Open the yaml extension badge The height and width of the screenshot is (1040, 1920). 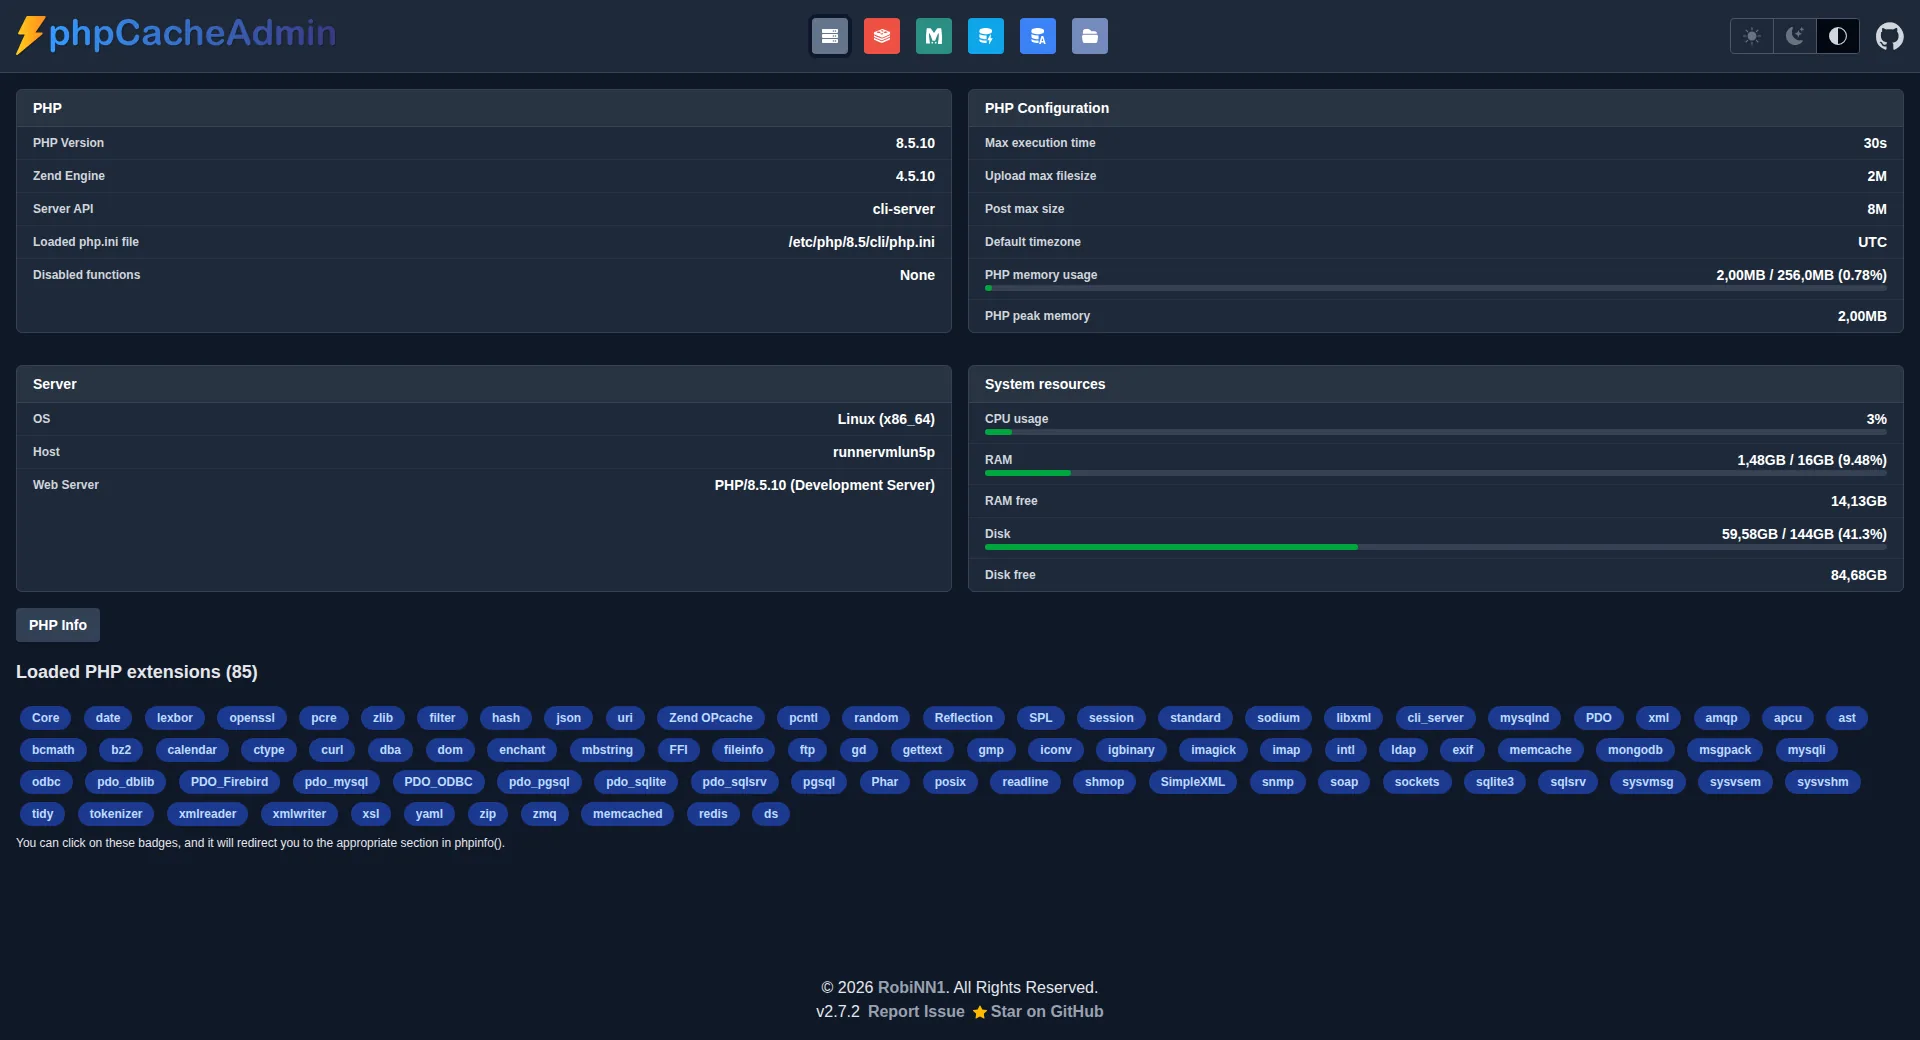429,814
